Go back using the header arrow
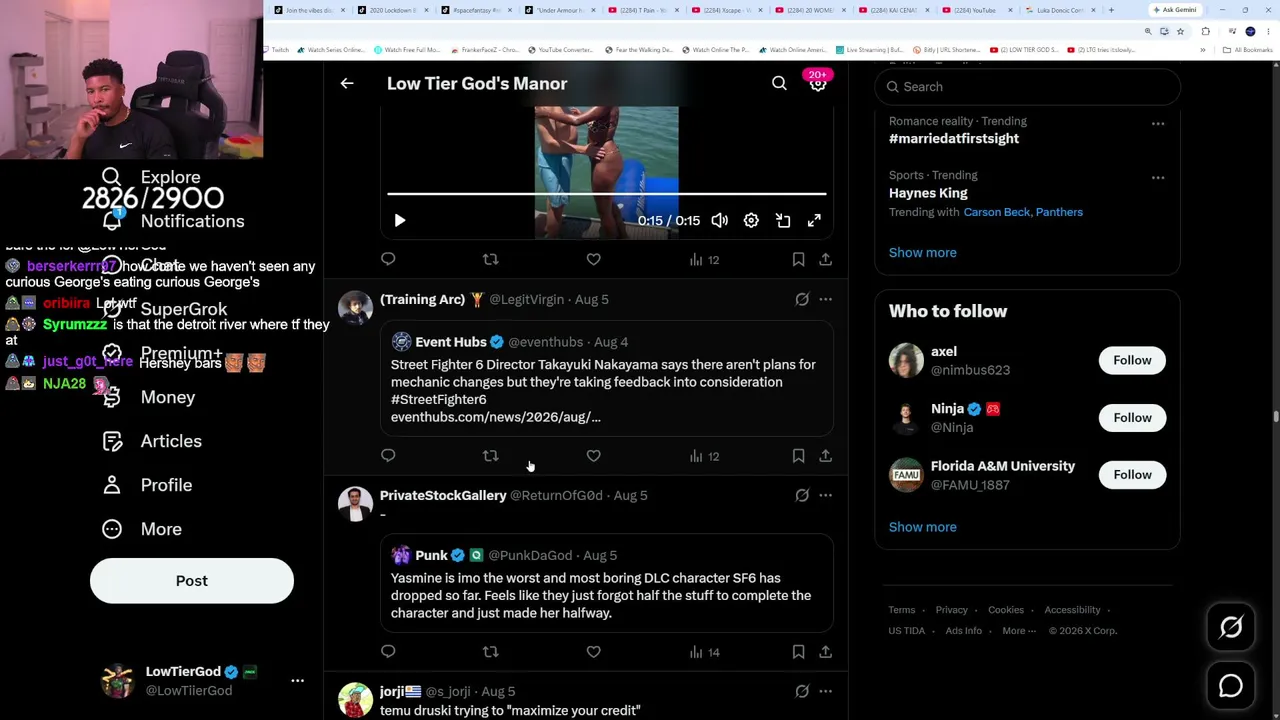This screenshot has height=720, width=1280. [x=347, y=84]
